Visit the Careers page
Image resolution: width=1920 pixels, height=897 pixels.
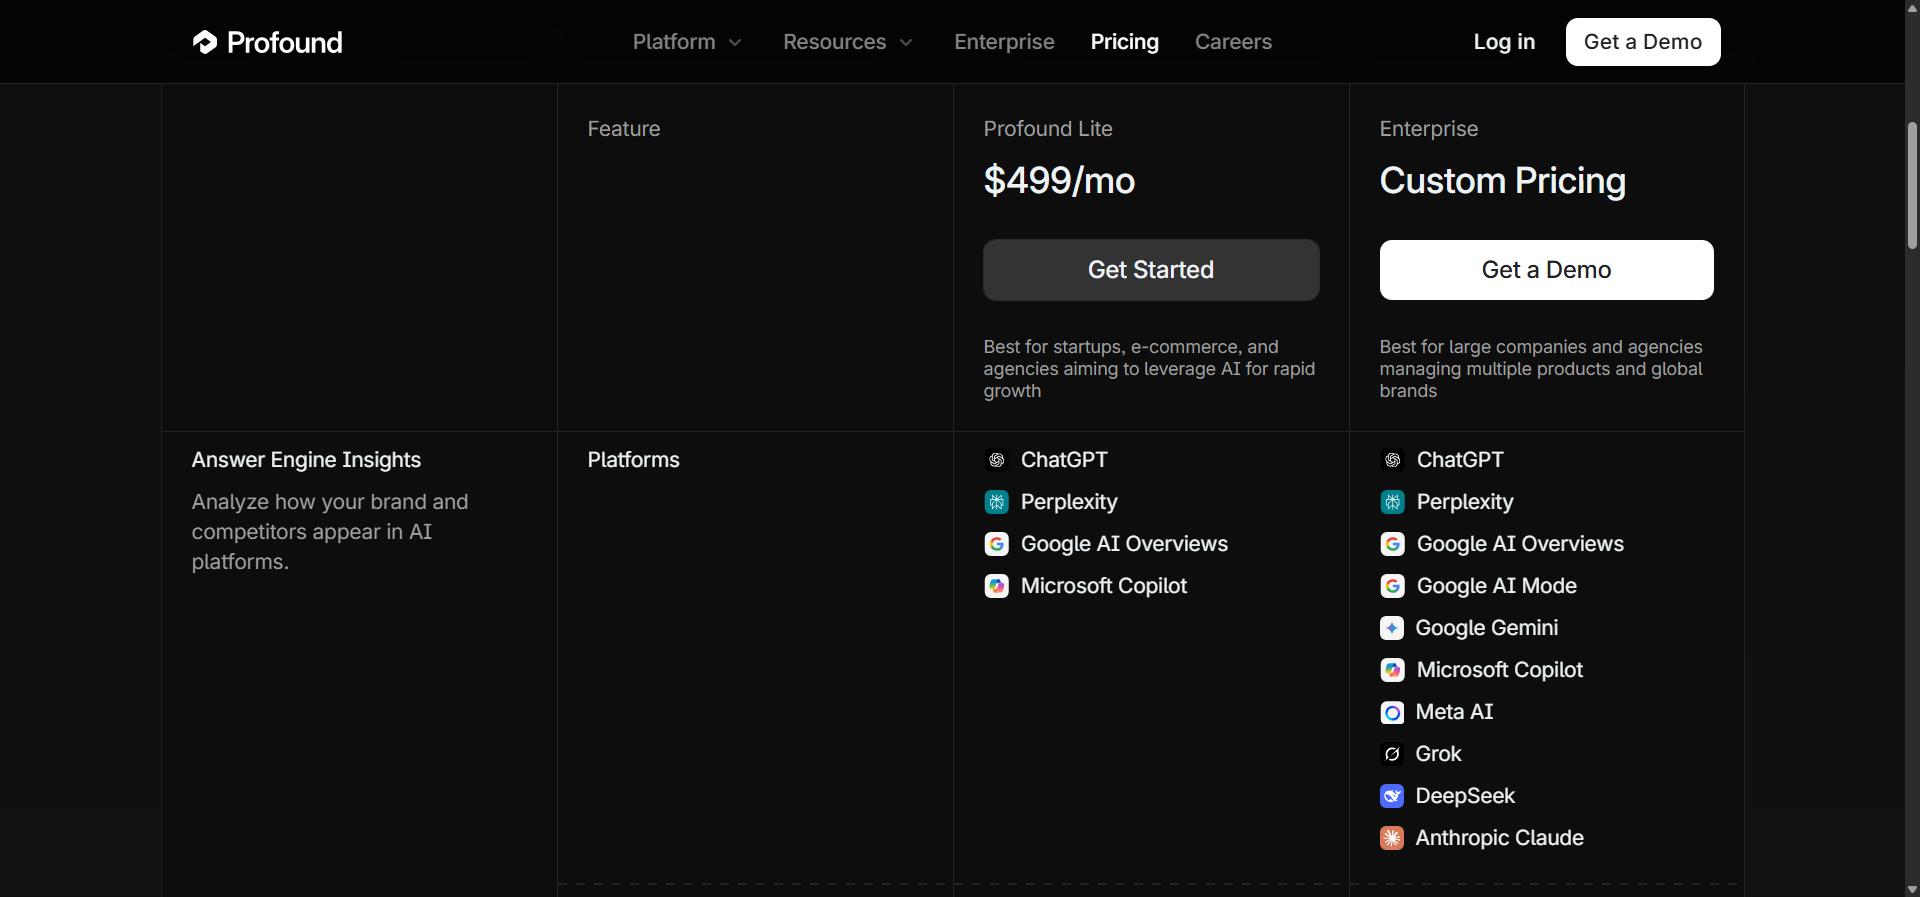tap(1233, 42)
